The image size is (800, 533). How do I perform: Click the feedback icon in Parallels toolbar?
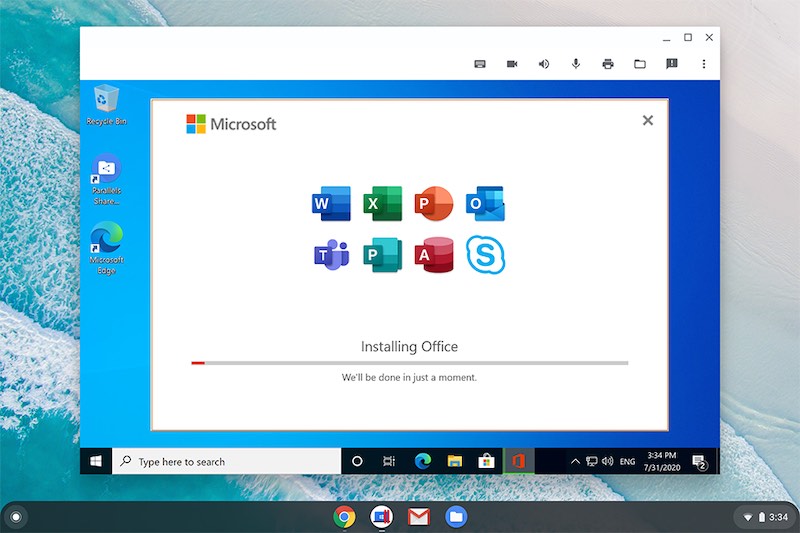[672, 64]
